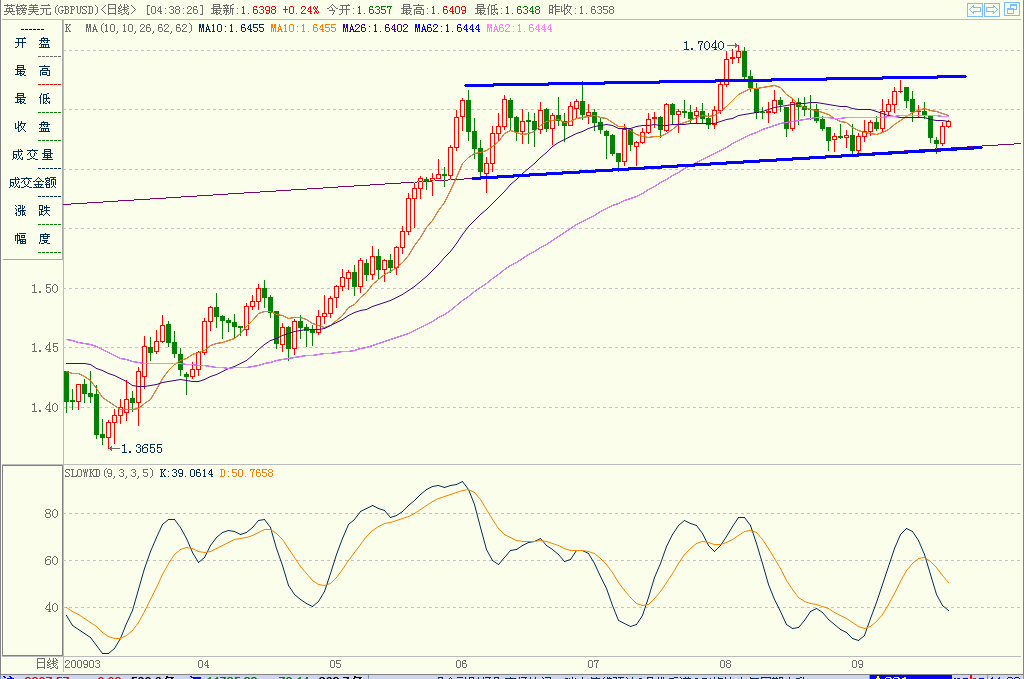Click the 最低:1.6348 header value
This screenshot has height=679, width=1024.
pyautogui.click(x=507, y=10)
